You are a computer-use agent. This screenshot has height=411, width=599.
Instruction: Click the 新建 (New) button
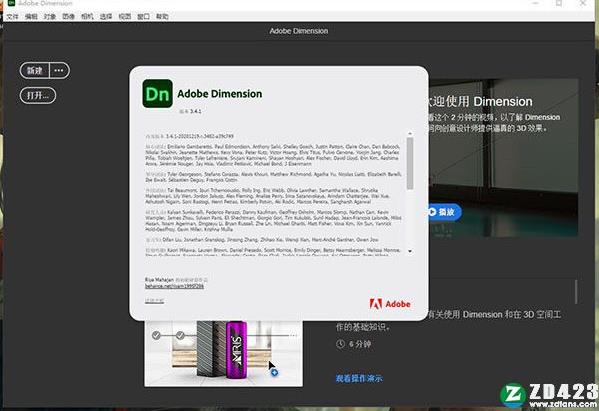tap(35, 71)
